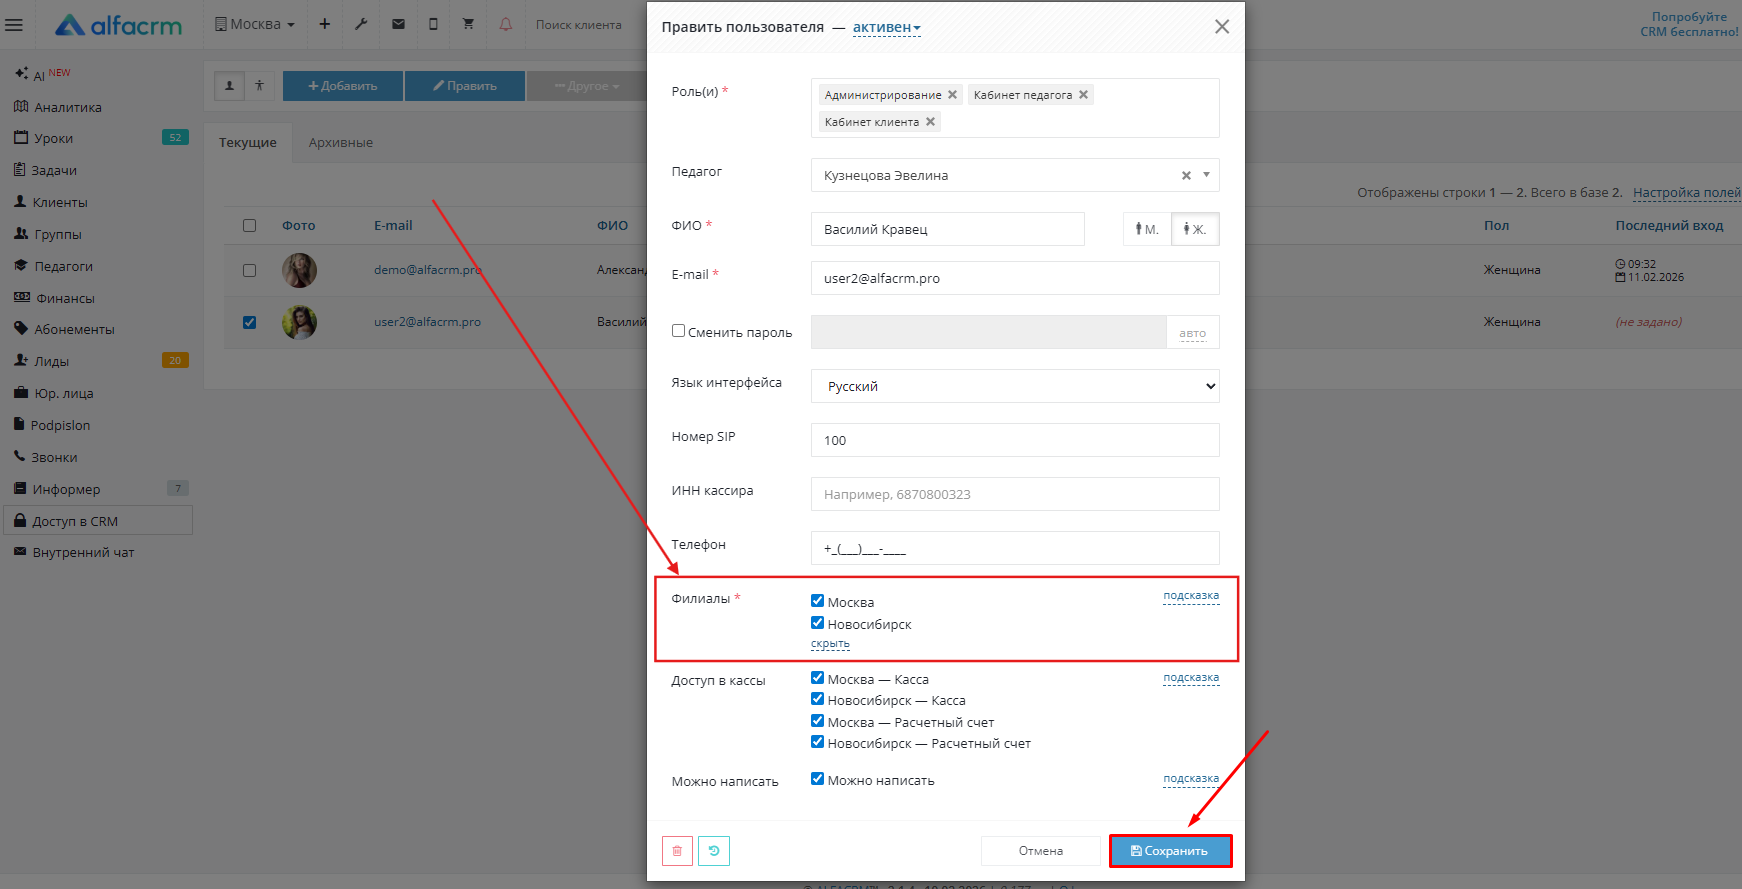Click the wrench settings icon
Screen dimensions: 1742x889
(361, 24)
